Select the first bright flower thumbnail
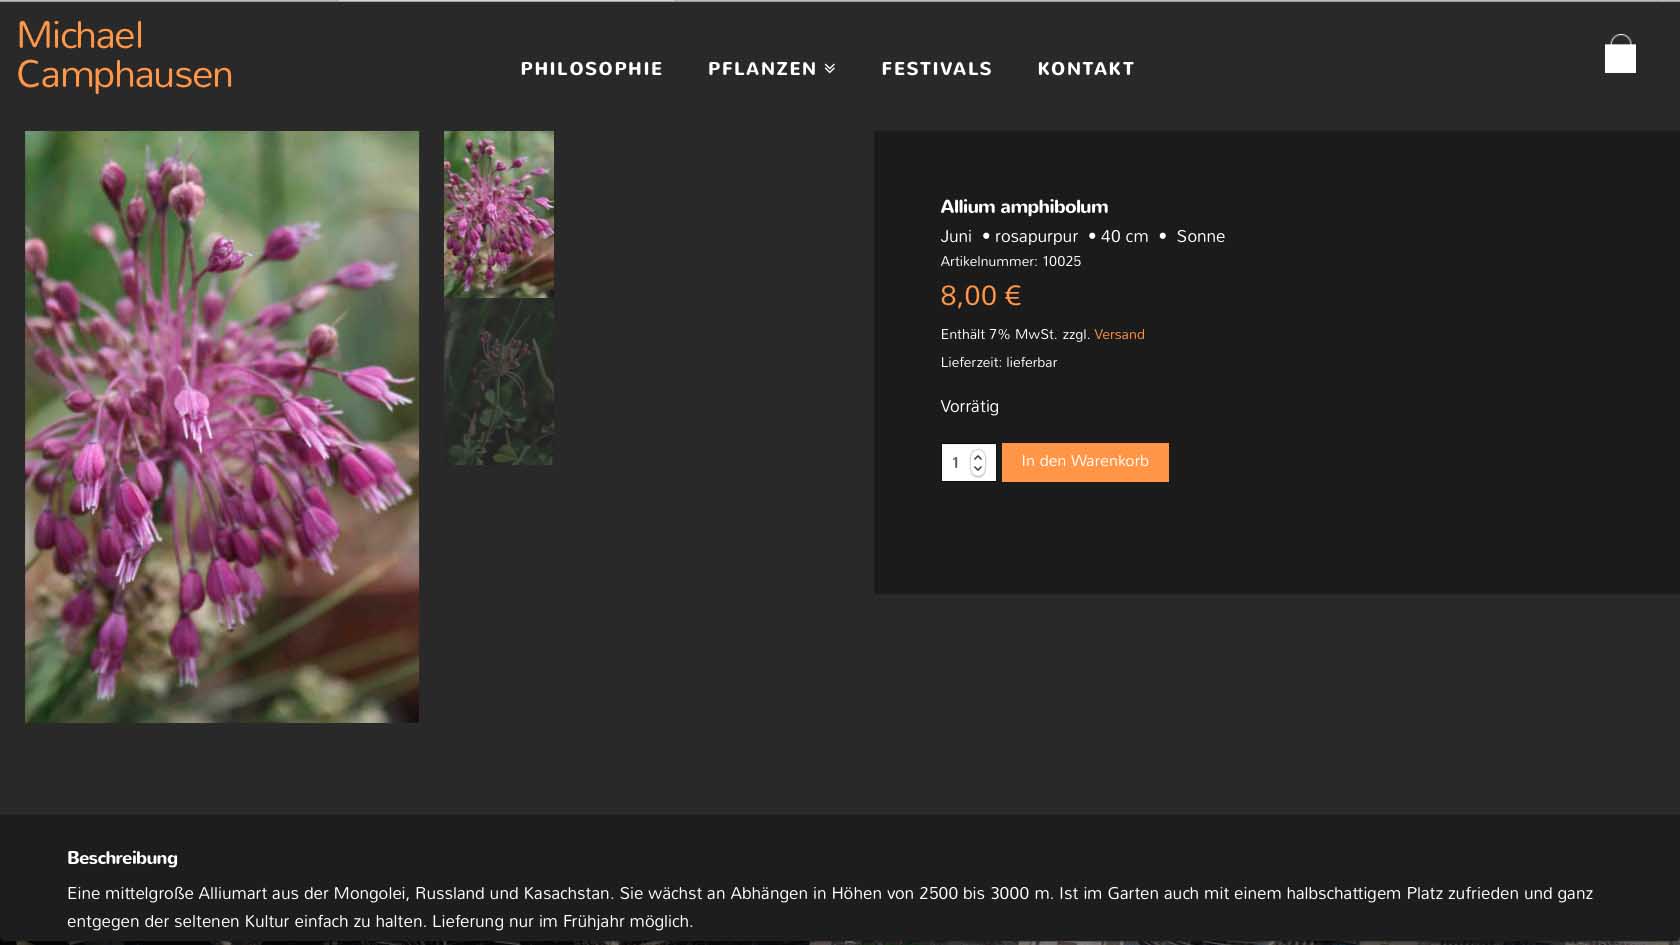The height and width of the screenshot is (945, 1680). tap(499, 214)
